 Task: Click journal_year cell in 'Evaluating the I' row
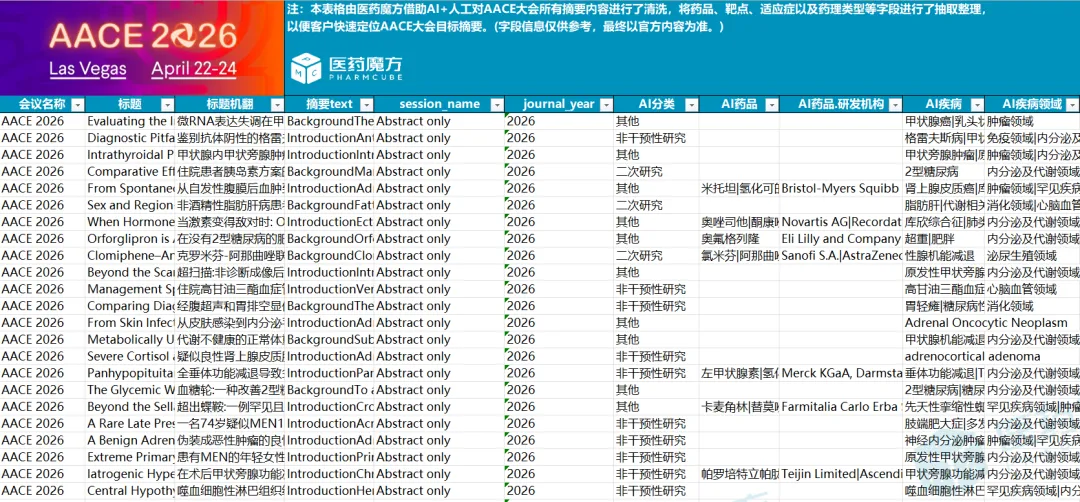pyautogui.click(x=559, y=121)
